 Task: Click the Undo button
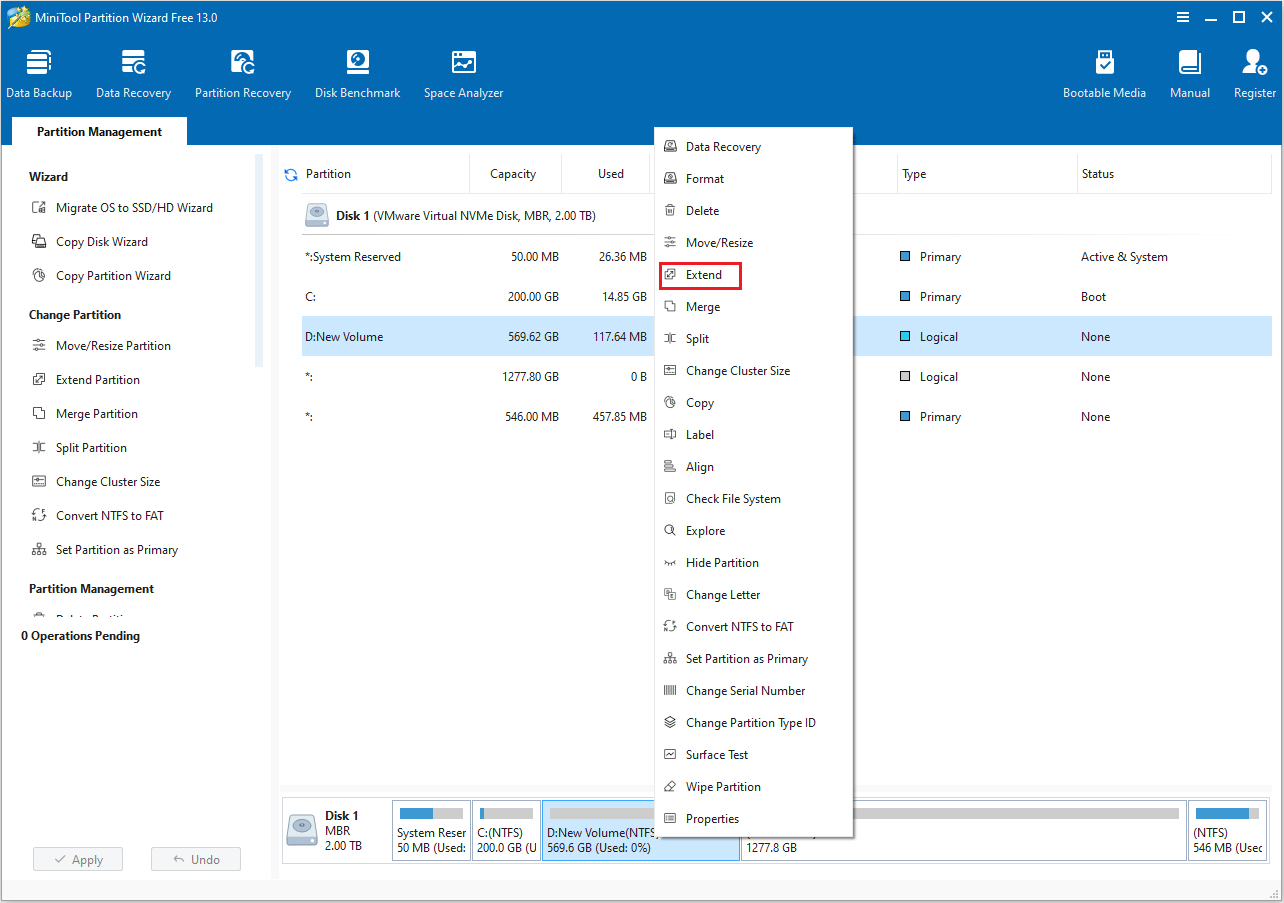coord(196,860)
